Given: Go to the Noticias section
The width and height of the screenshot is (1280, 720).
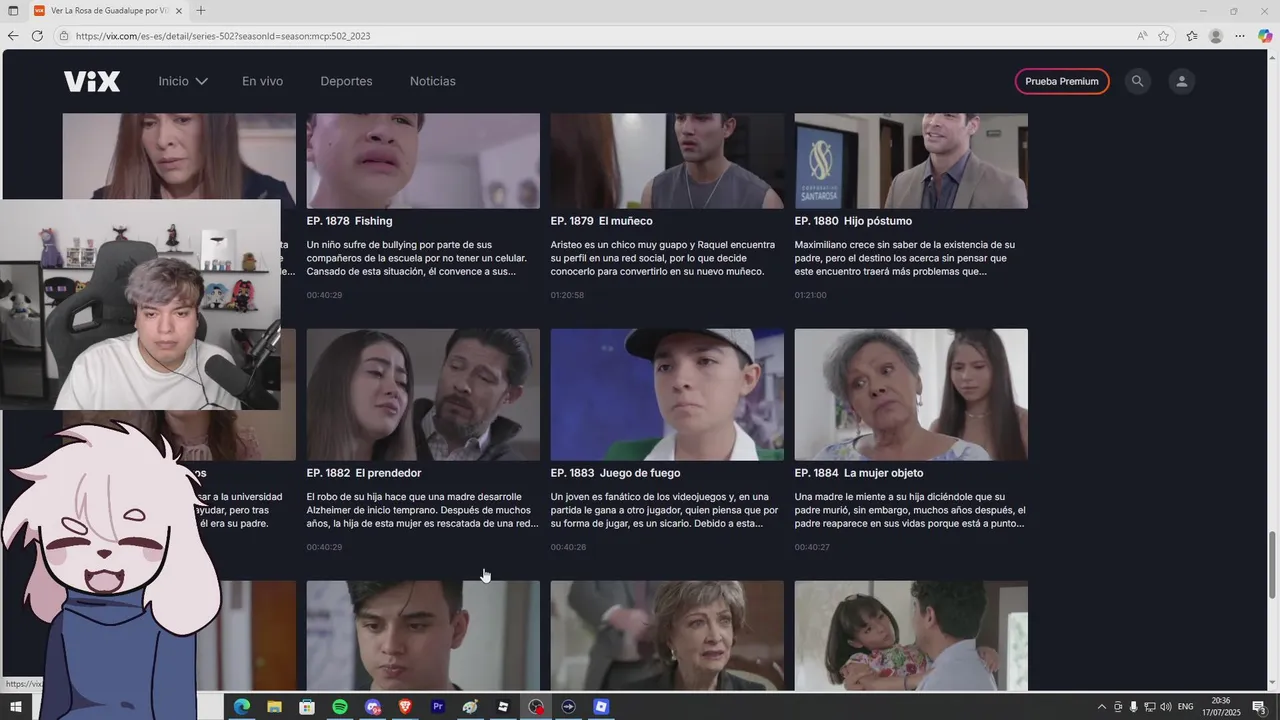Looking at the screenshot, I should tap(432, 81).
